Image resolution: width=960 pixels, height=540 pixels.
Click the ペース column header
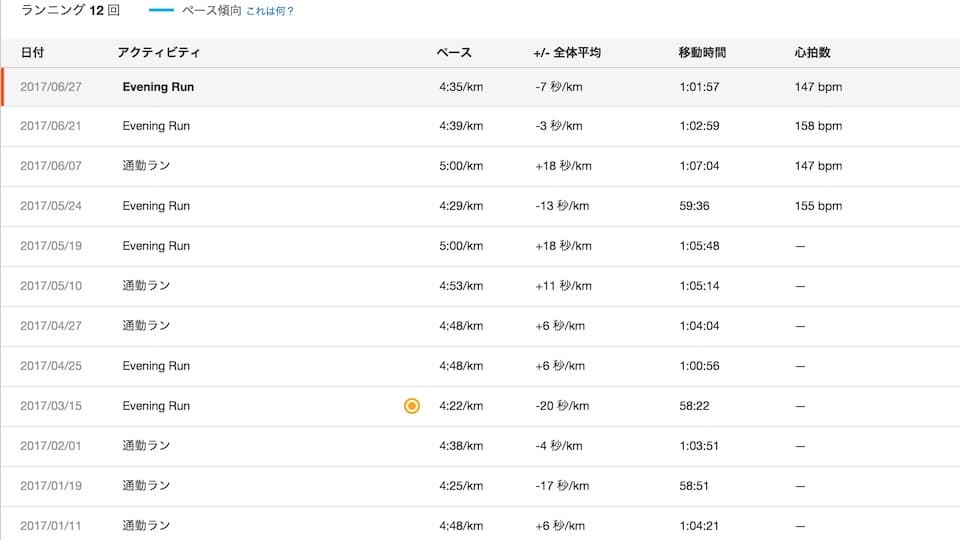coord(454,53)
